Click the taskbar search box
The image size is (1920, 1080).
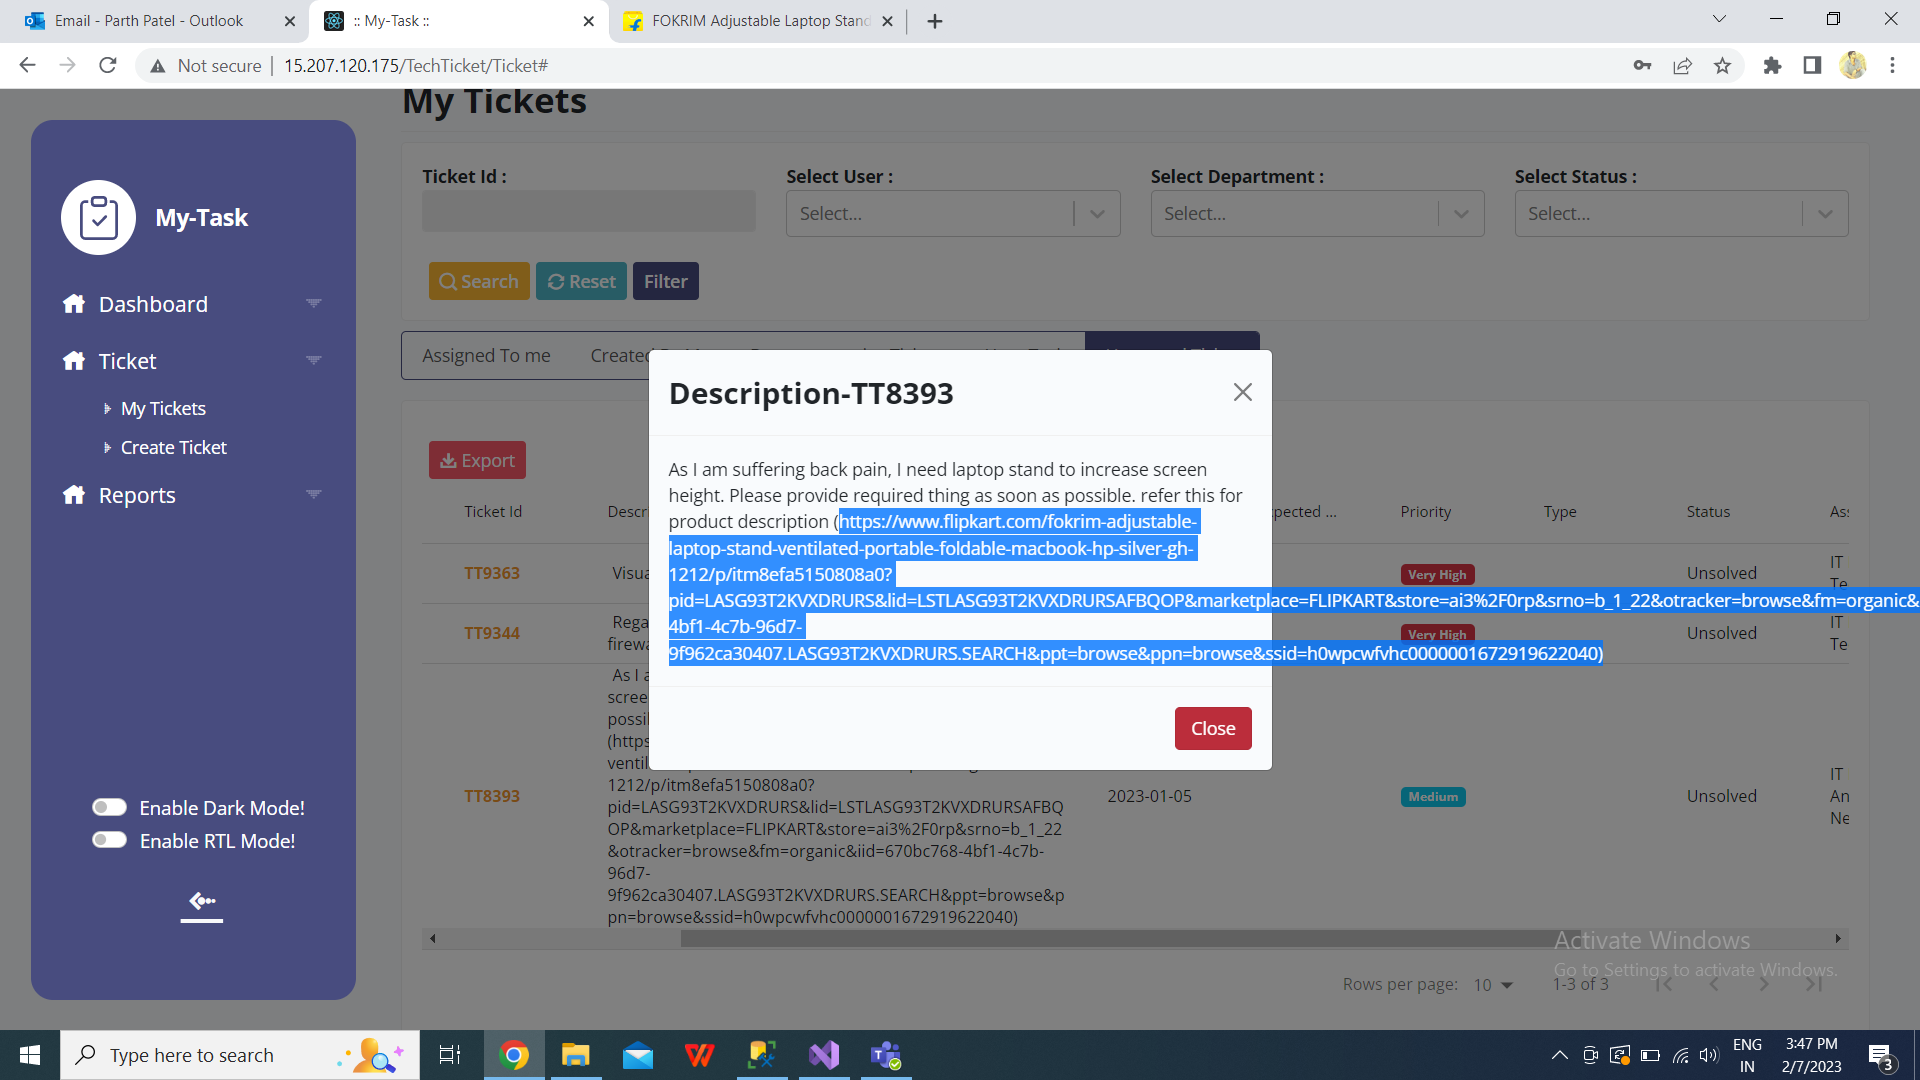(240, 1055)
